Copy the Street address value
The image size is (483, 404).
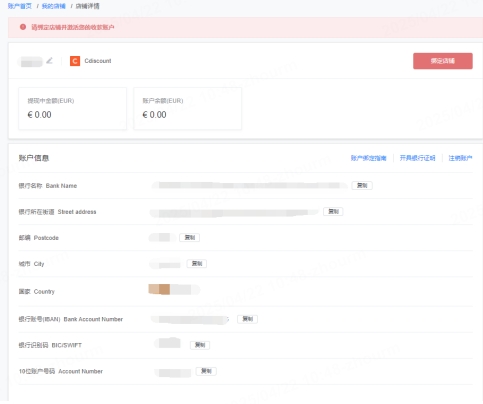(x=333, y=211)
